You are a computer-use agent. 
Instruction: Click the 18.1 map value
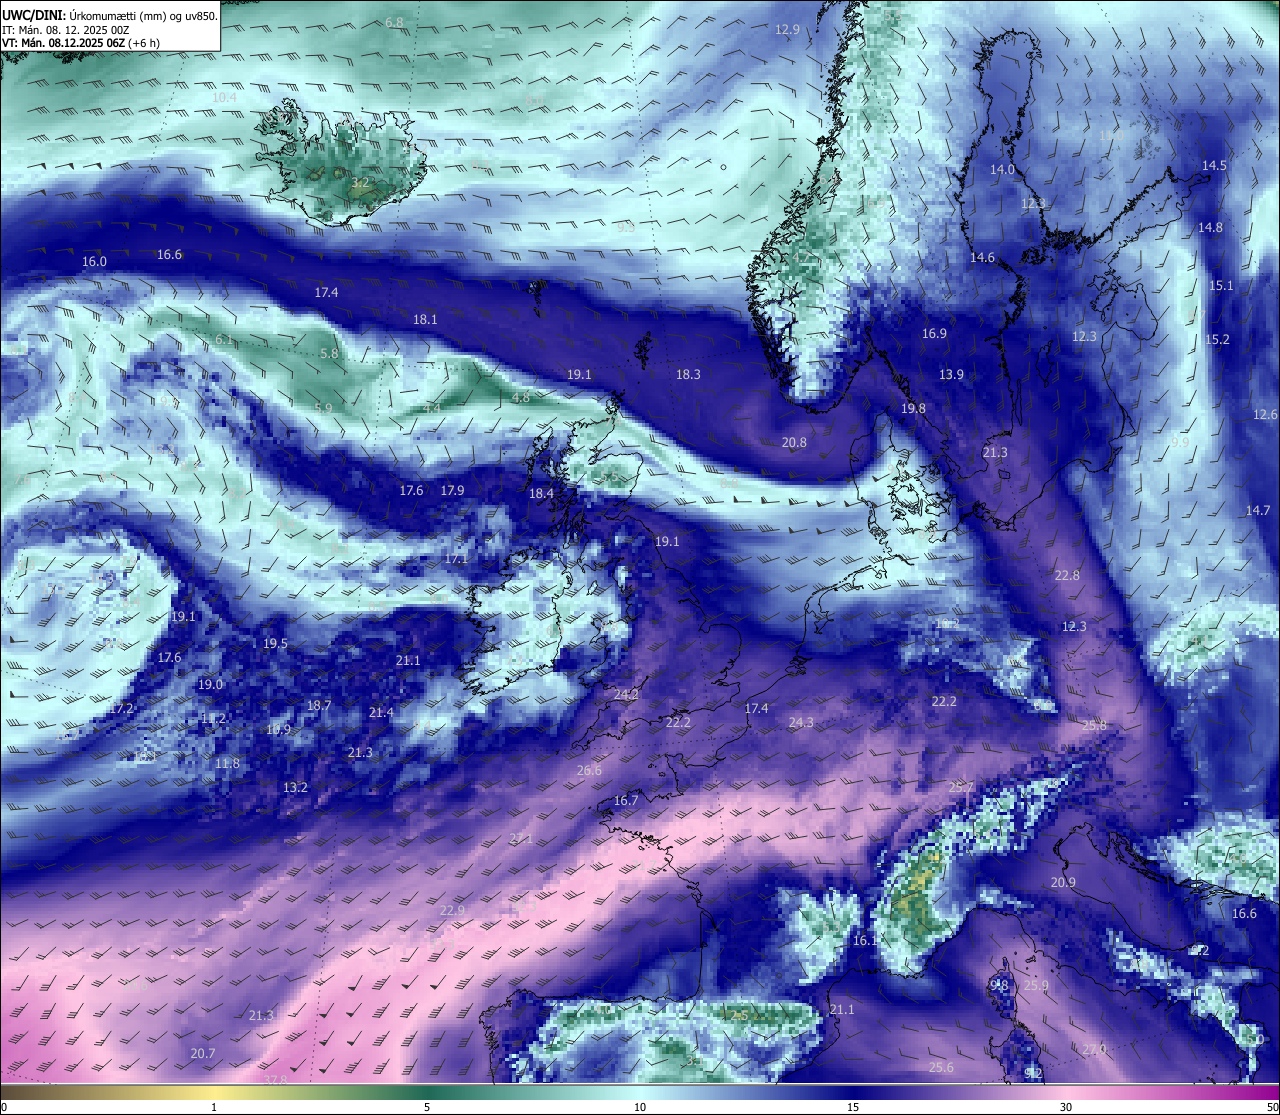tap(425, 319)
